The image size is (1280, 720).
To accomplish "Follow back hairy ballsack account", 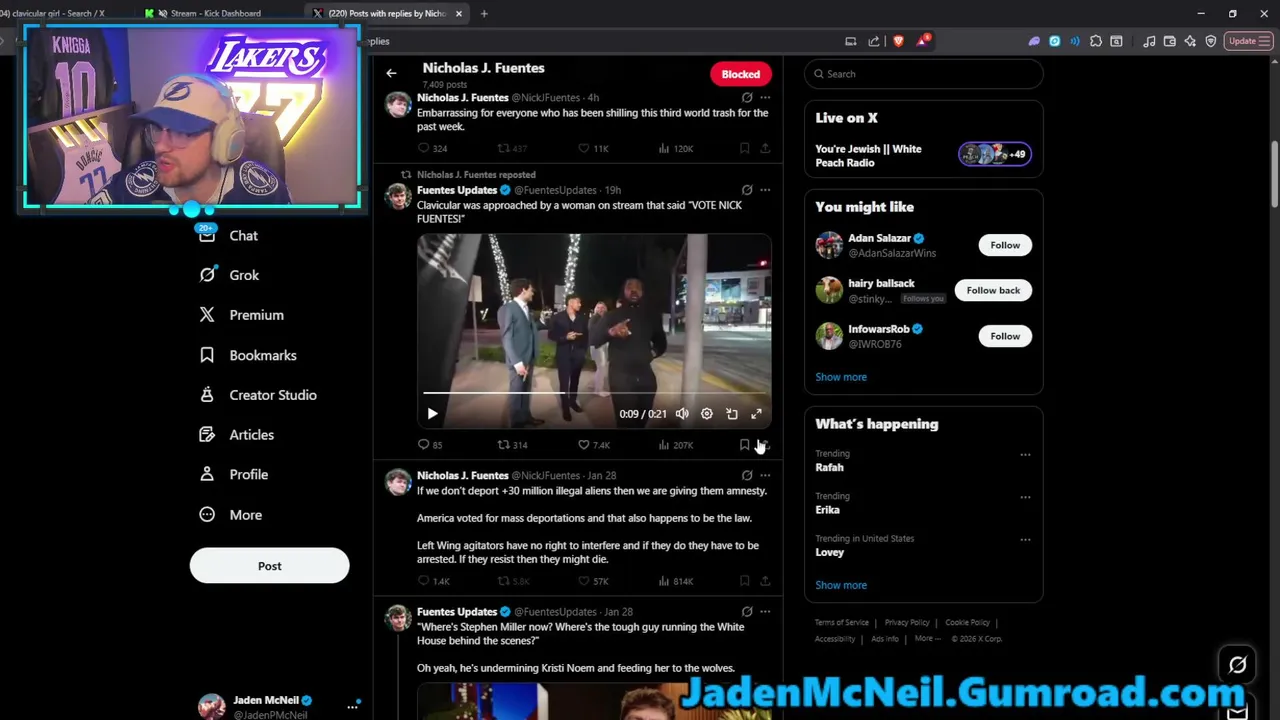I will pos(993,290).
